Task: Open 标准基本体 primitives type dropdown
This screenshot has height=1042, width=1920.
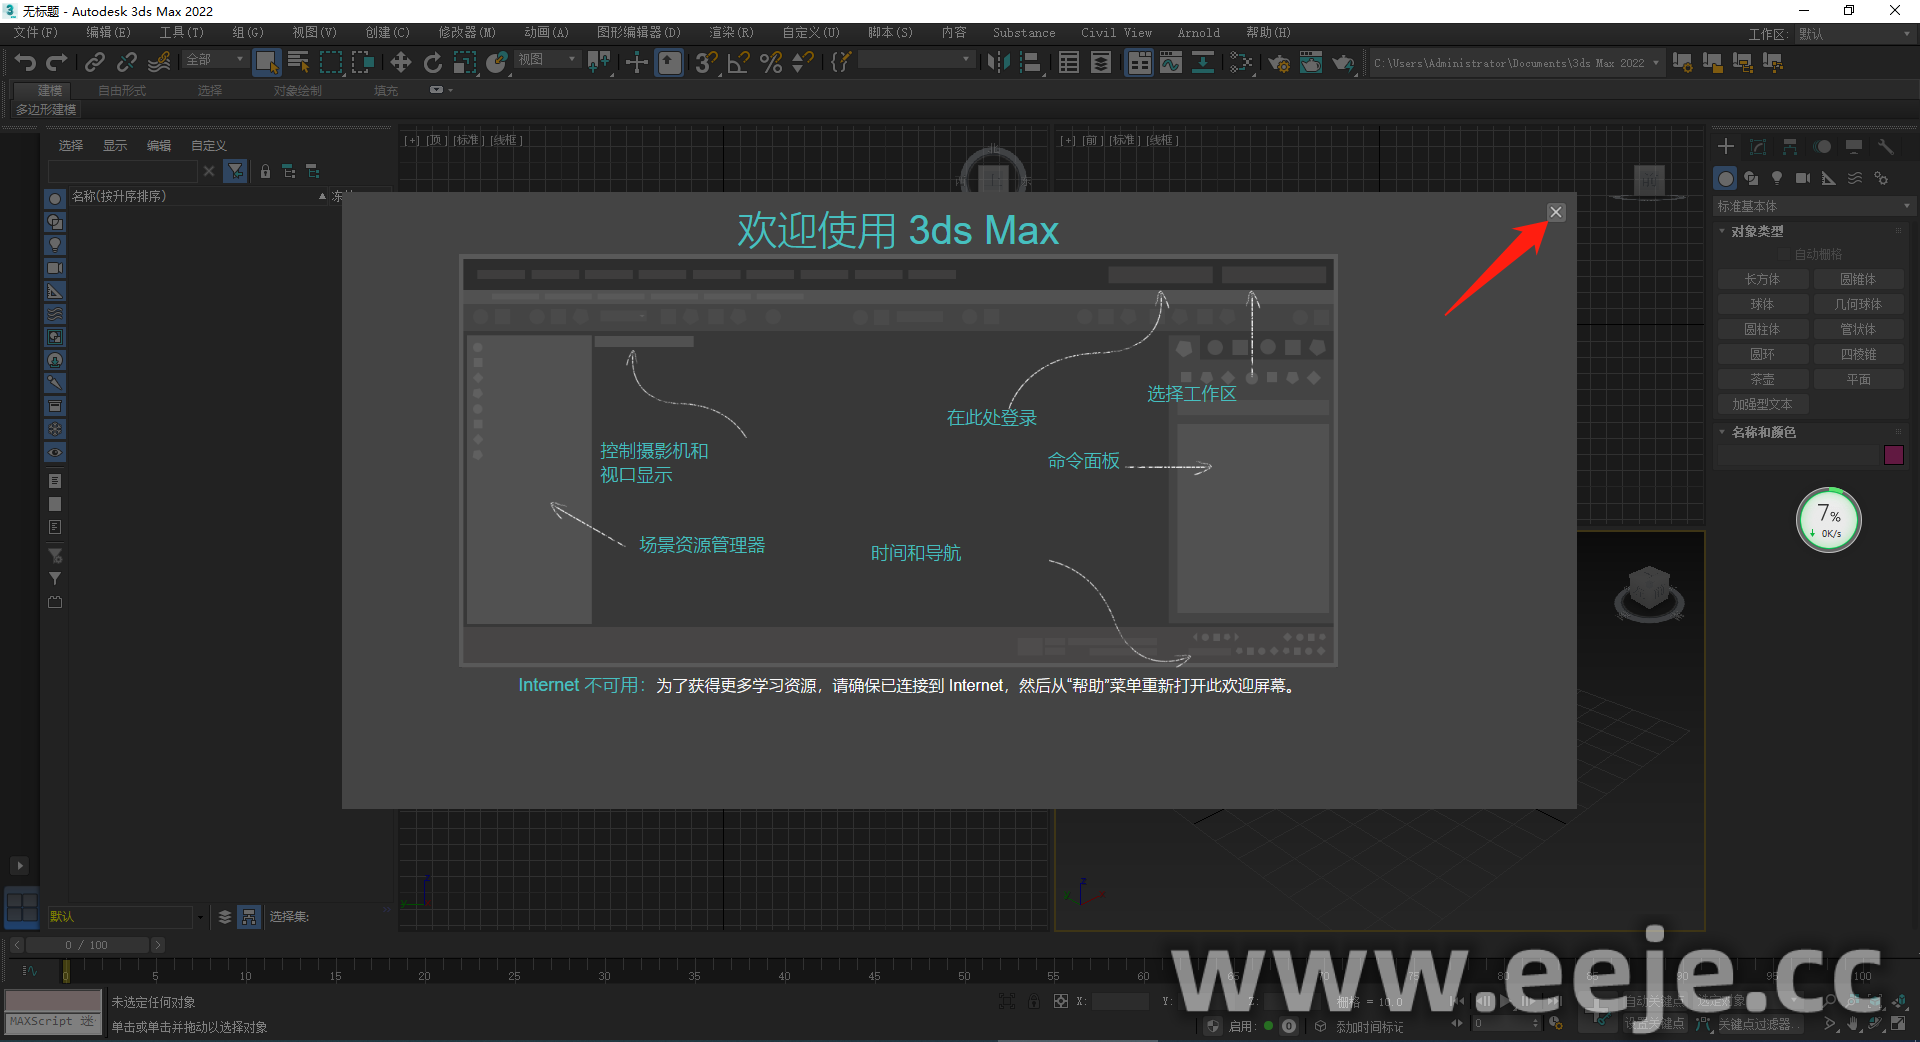Action: pos(1812,206)
